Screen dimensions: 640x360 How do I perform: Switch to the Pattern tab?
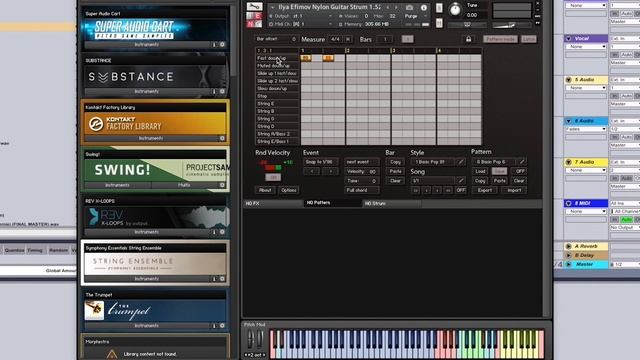[x=333, y=203]
